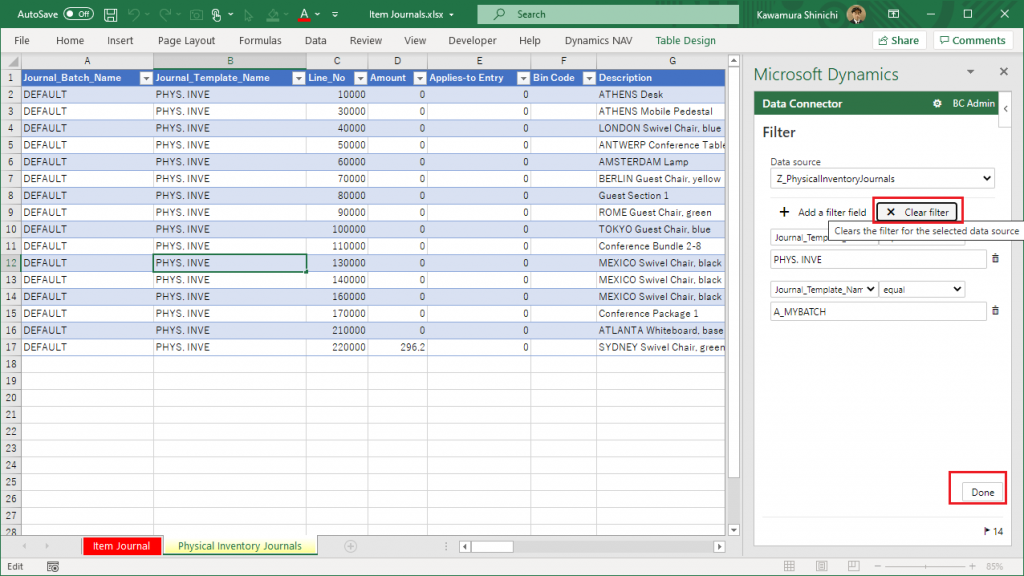Undo the last action
Viewport: 1024px width, 576px height.
134,14
